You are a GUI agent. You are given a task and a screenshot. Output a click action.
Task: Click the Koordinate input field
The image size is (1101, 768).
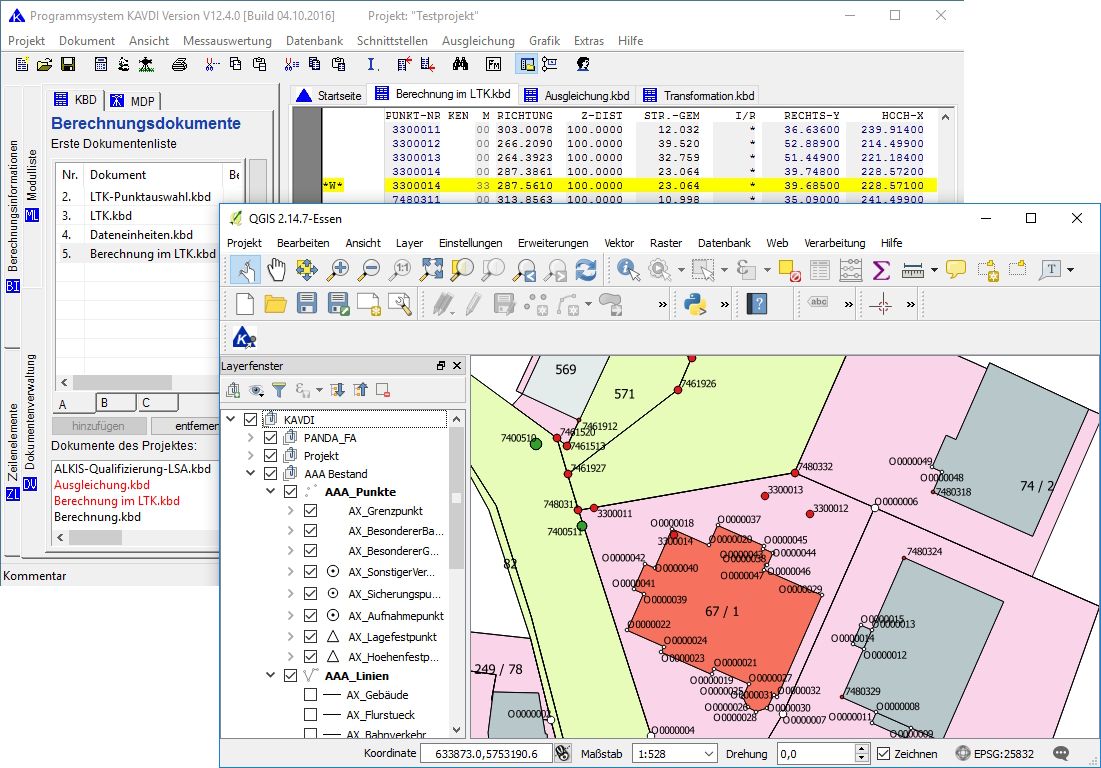pyautogui.click(x=485, y=754)
